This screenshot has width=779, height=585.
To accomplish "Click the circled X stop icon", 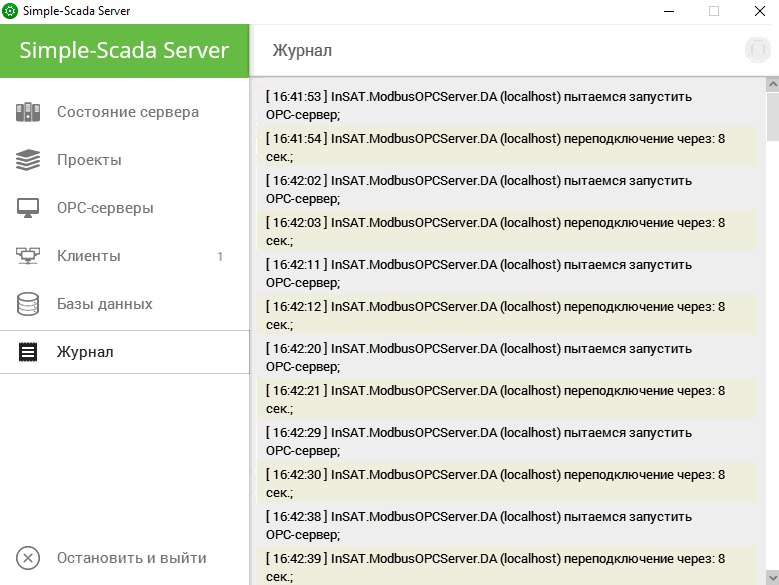I will [x=28, y=558].
